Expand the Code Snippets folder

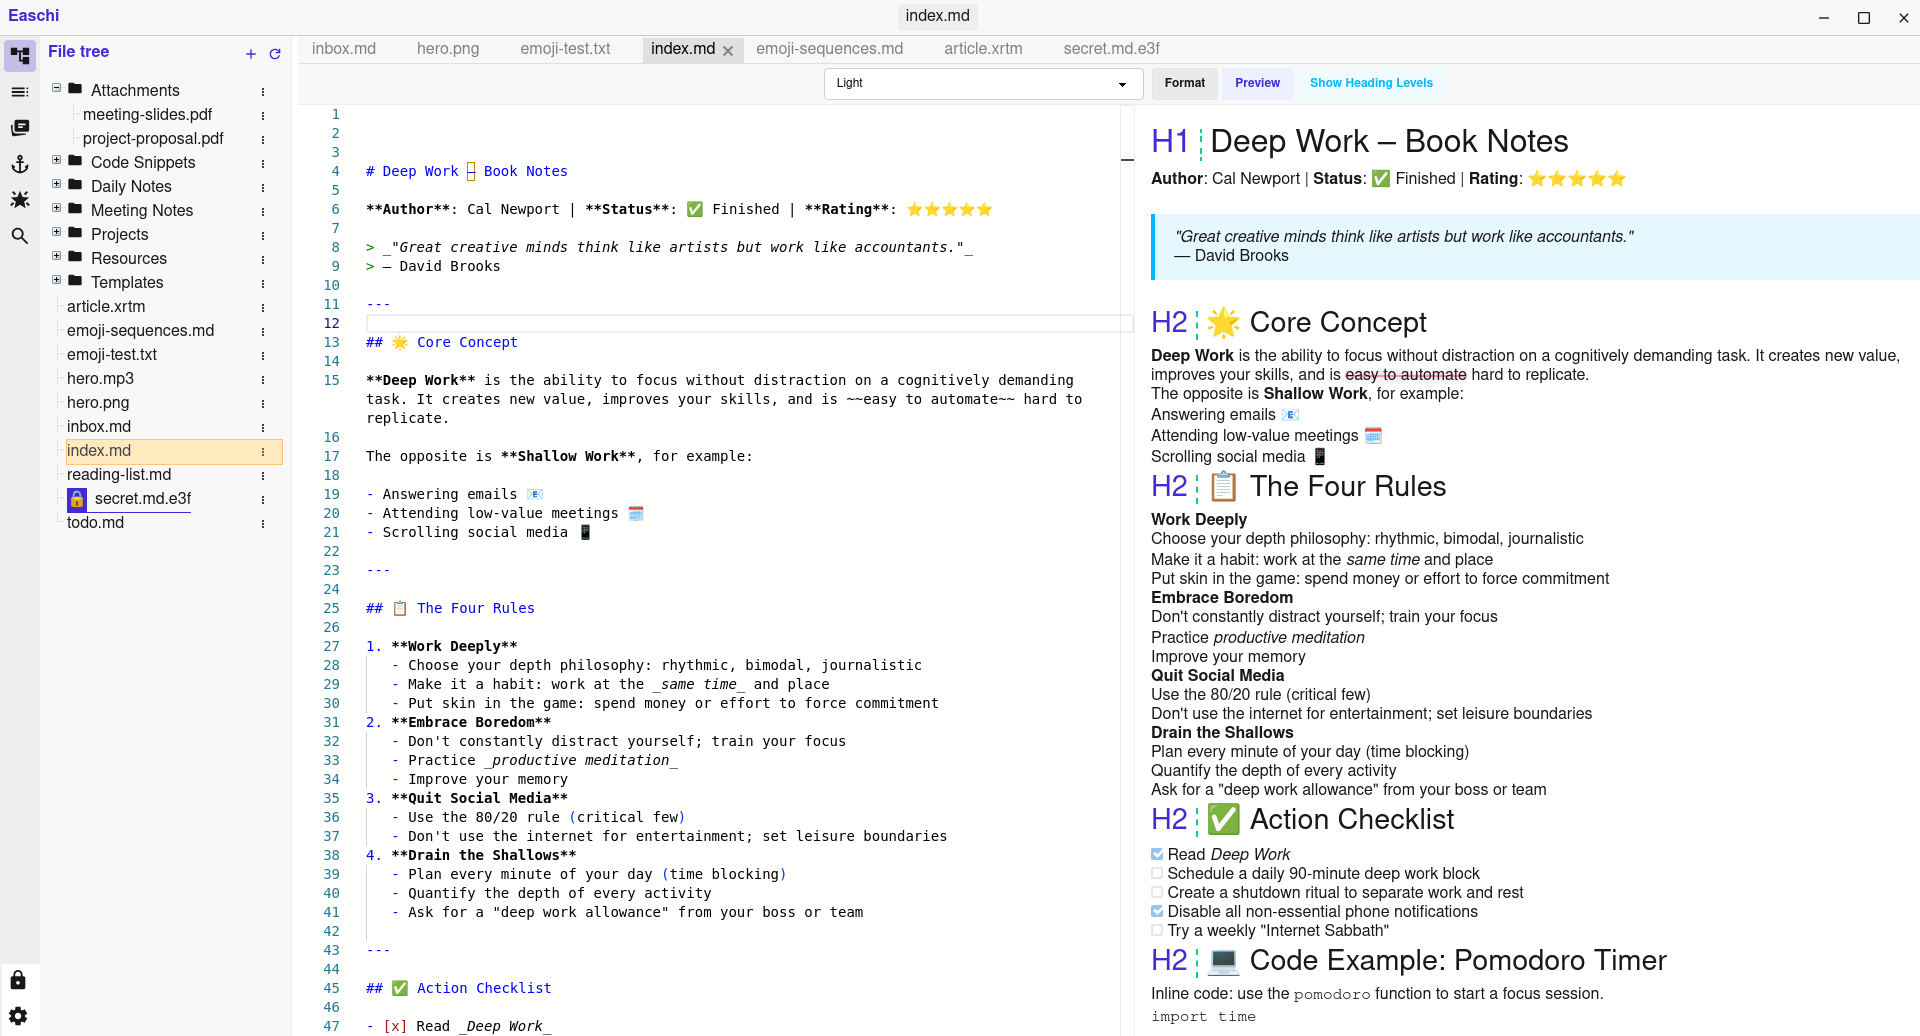(x=57, y=160)
